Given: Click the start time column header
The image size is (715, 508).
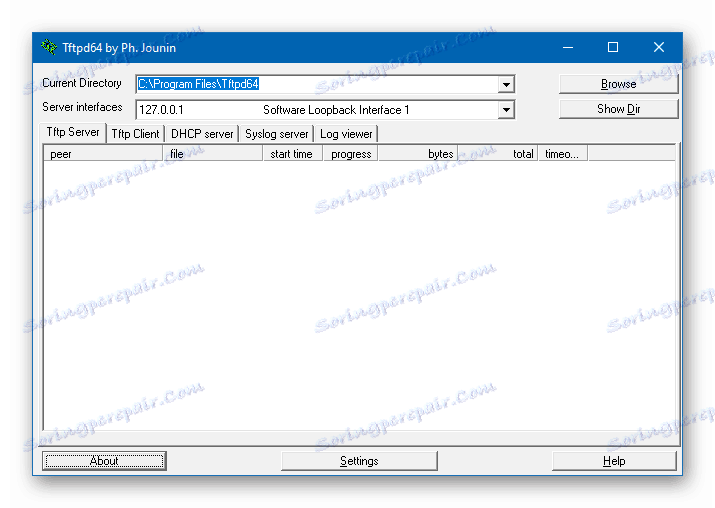Looking at the screenshot, I should click(x=293, y=154).
